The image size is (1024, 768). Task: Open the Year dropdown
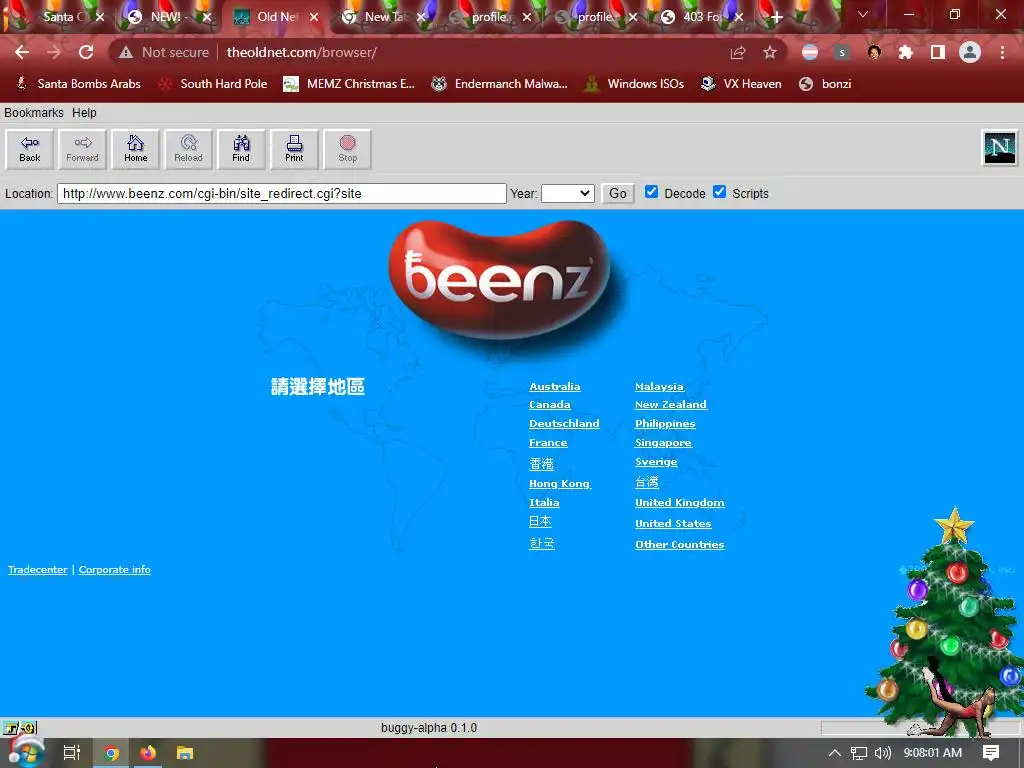coord(568,193)
